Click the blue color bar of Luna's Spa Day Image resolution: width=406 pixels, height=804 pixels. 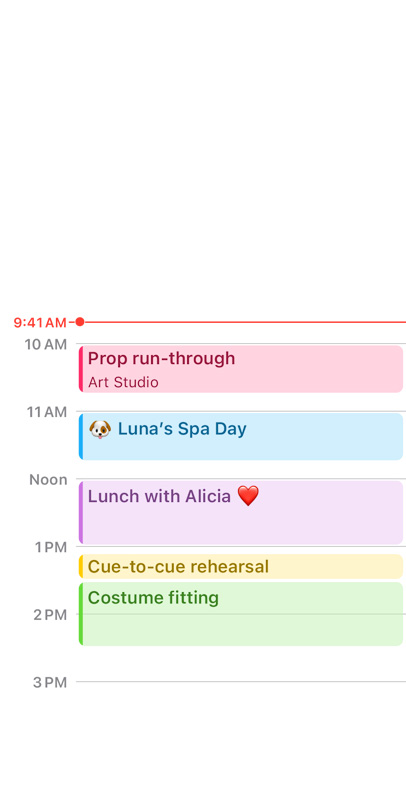click(x=81, y=436)
